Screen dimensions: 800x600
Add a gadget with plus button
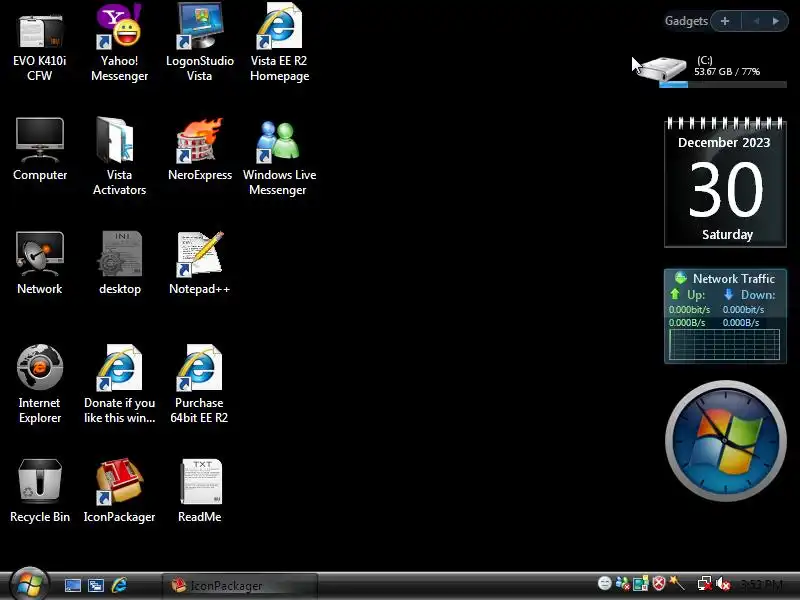pos(725,21)
